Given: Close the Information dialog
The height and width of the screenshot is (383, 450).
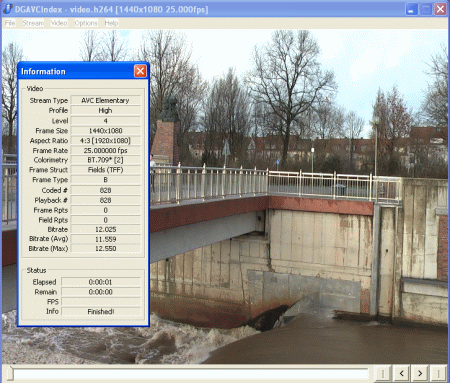Looking at the screenshot, I should 140,71.
